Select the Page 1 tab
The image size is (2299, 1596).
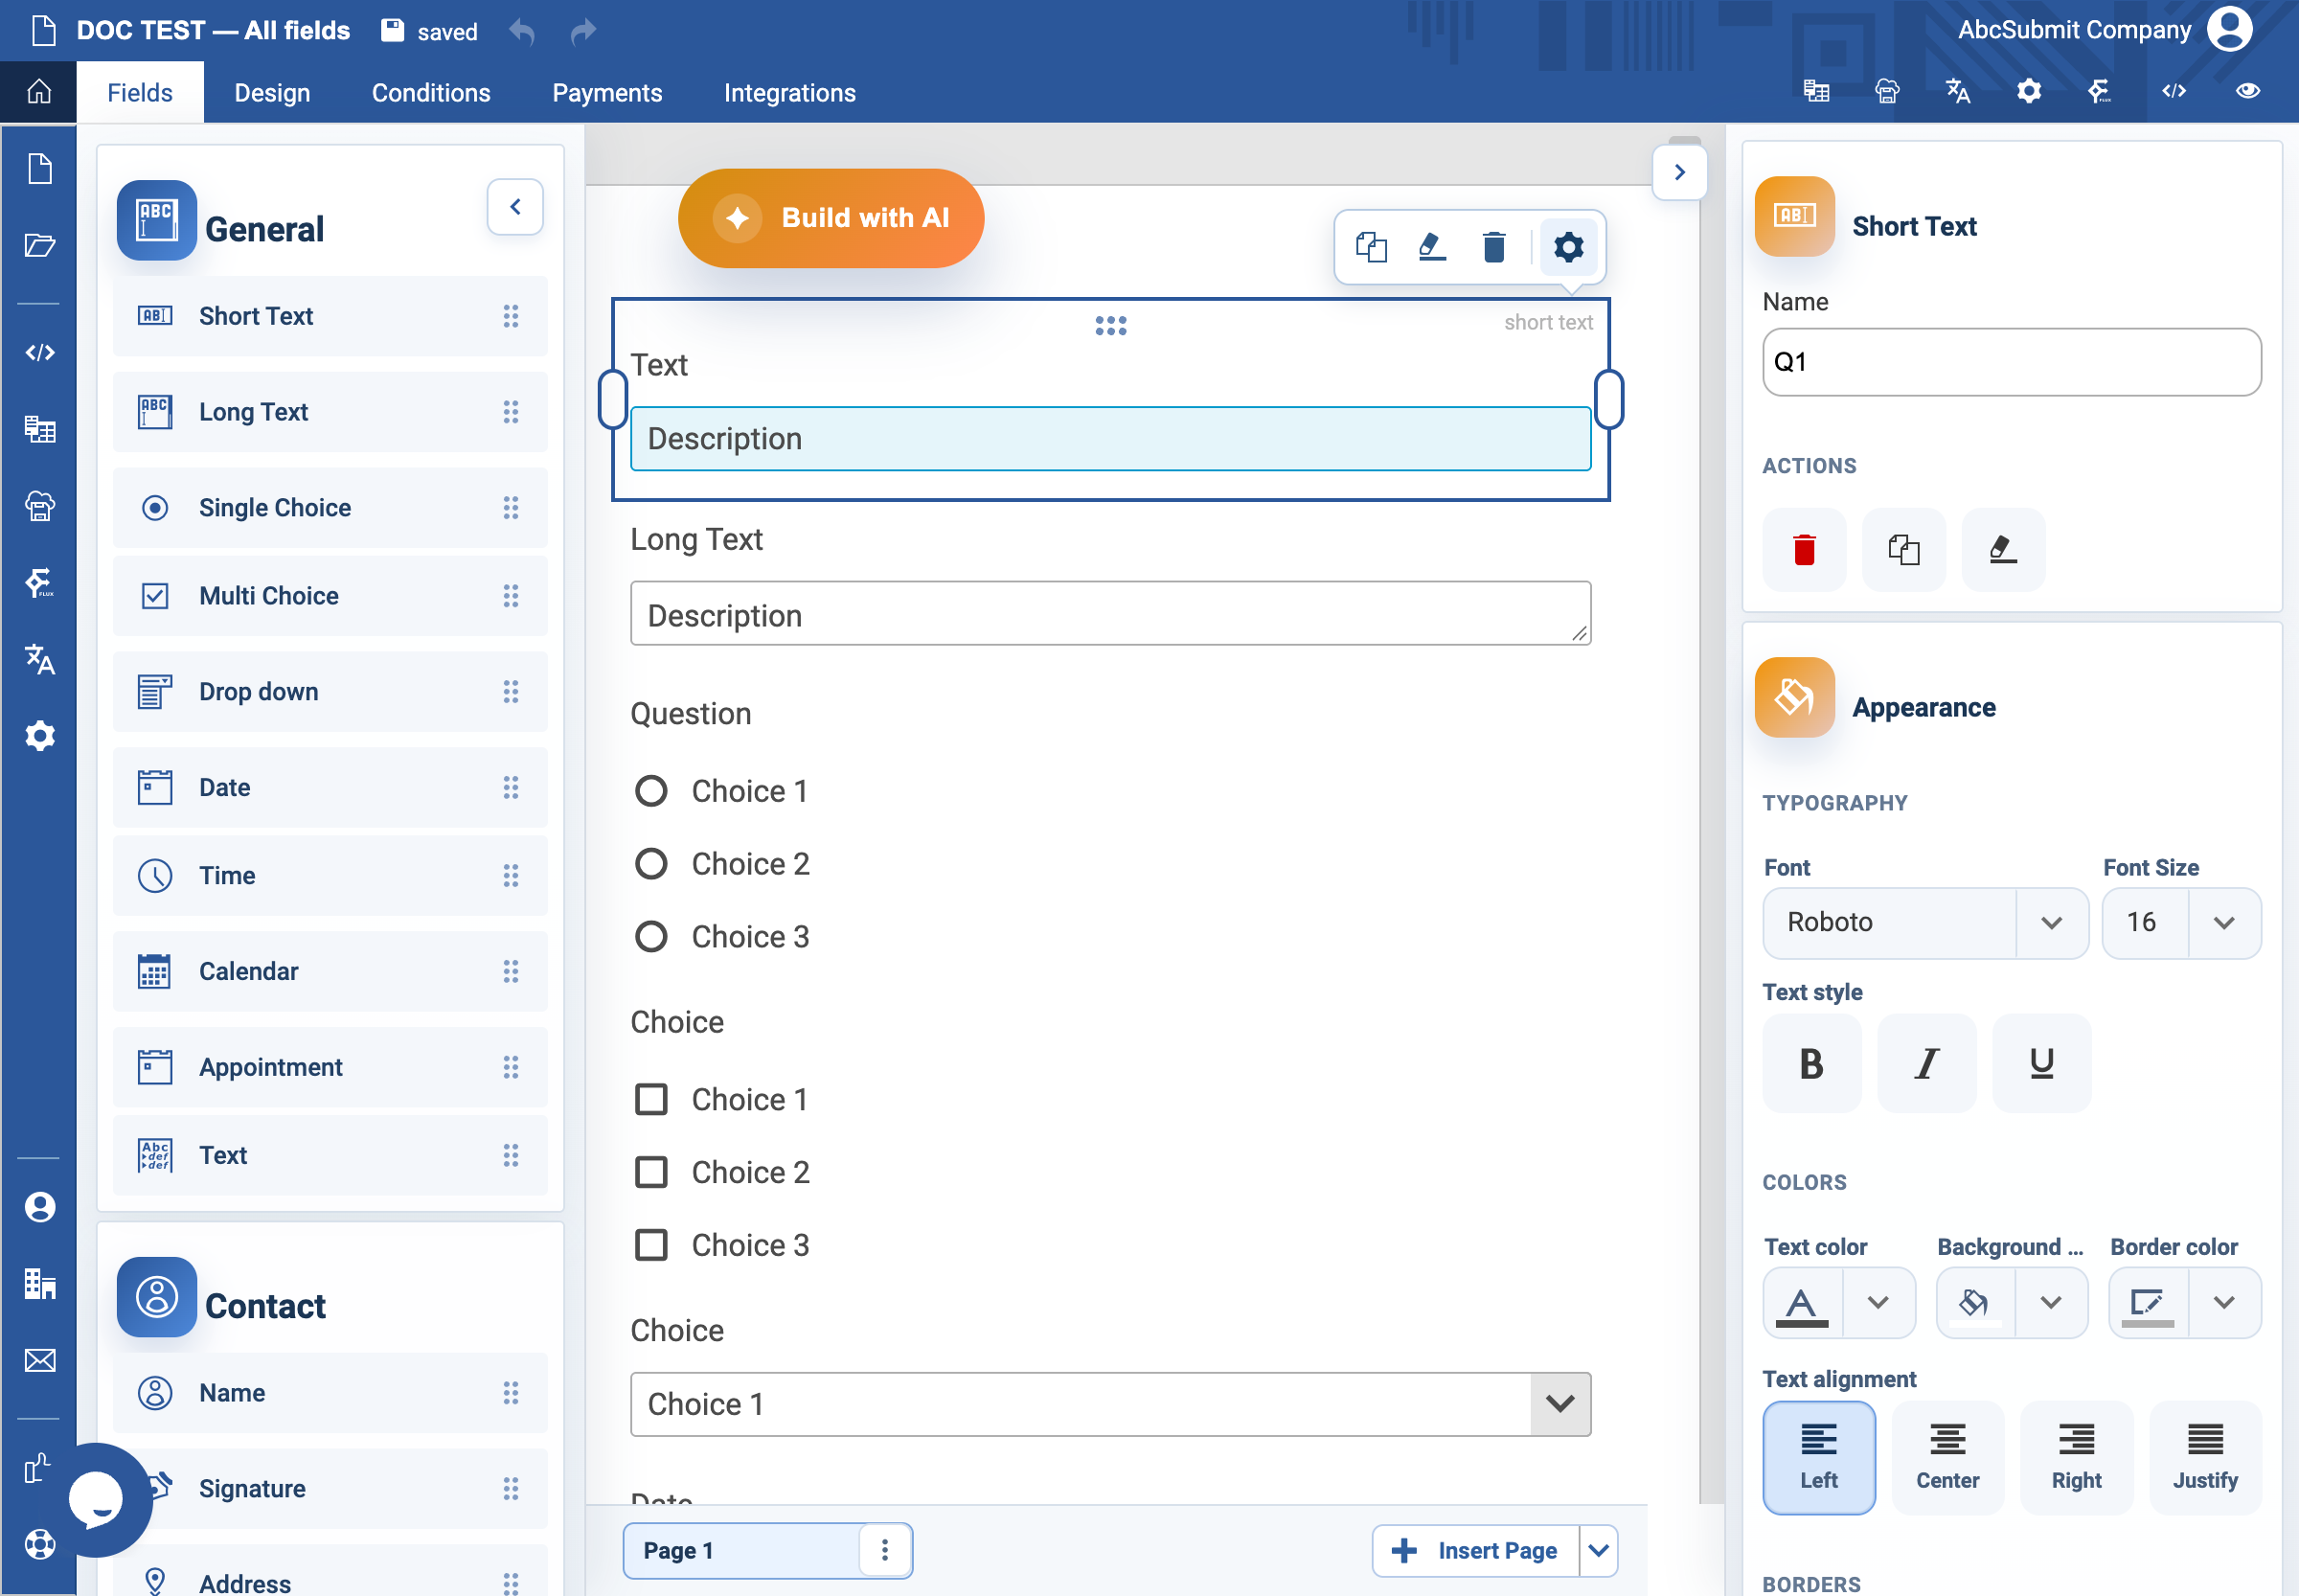741,1551
